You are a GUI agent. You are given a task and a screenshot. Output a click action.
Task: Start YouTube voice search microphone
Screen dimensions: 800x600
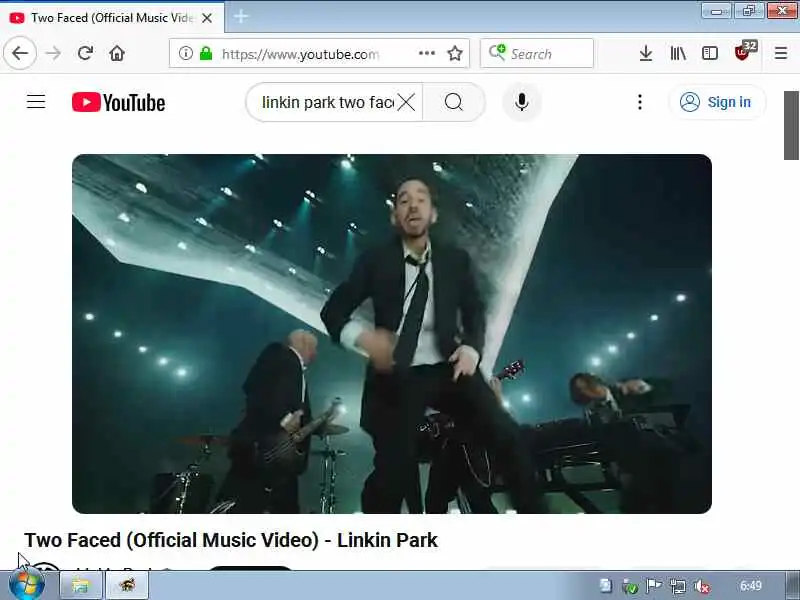coord(521,102)
